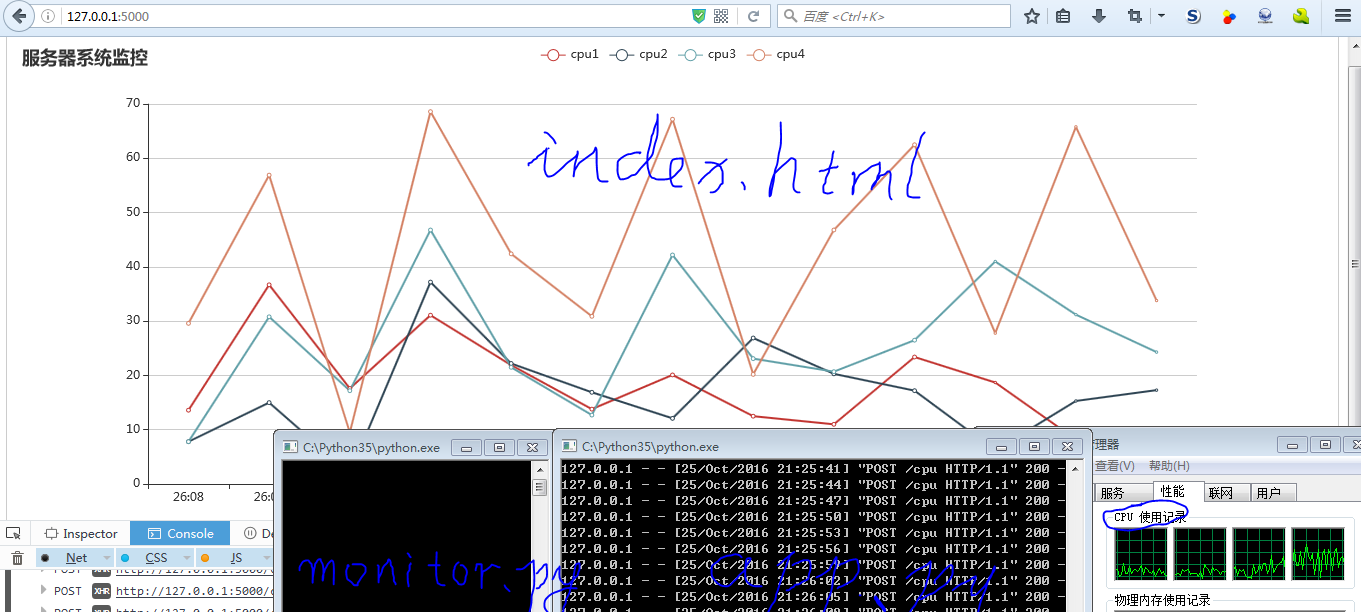Expand the screenshot tool dropdown arrow
The width and height of the screenshot is (1361, 612).
click(1161, 16)
